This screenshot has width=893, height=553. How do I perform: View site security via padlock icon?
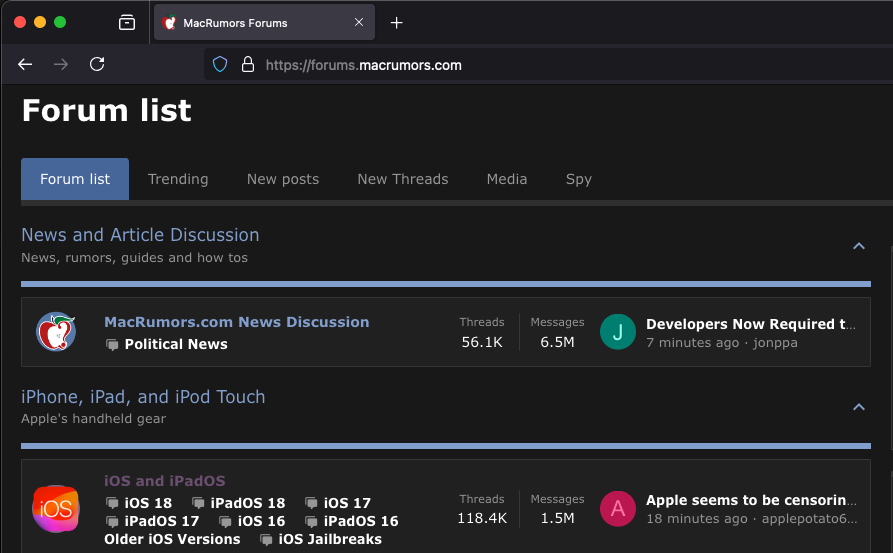click(x=248, y=64)
